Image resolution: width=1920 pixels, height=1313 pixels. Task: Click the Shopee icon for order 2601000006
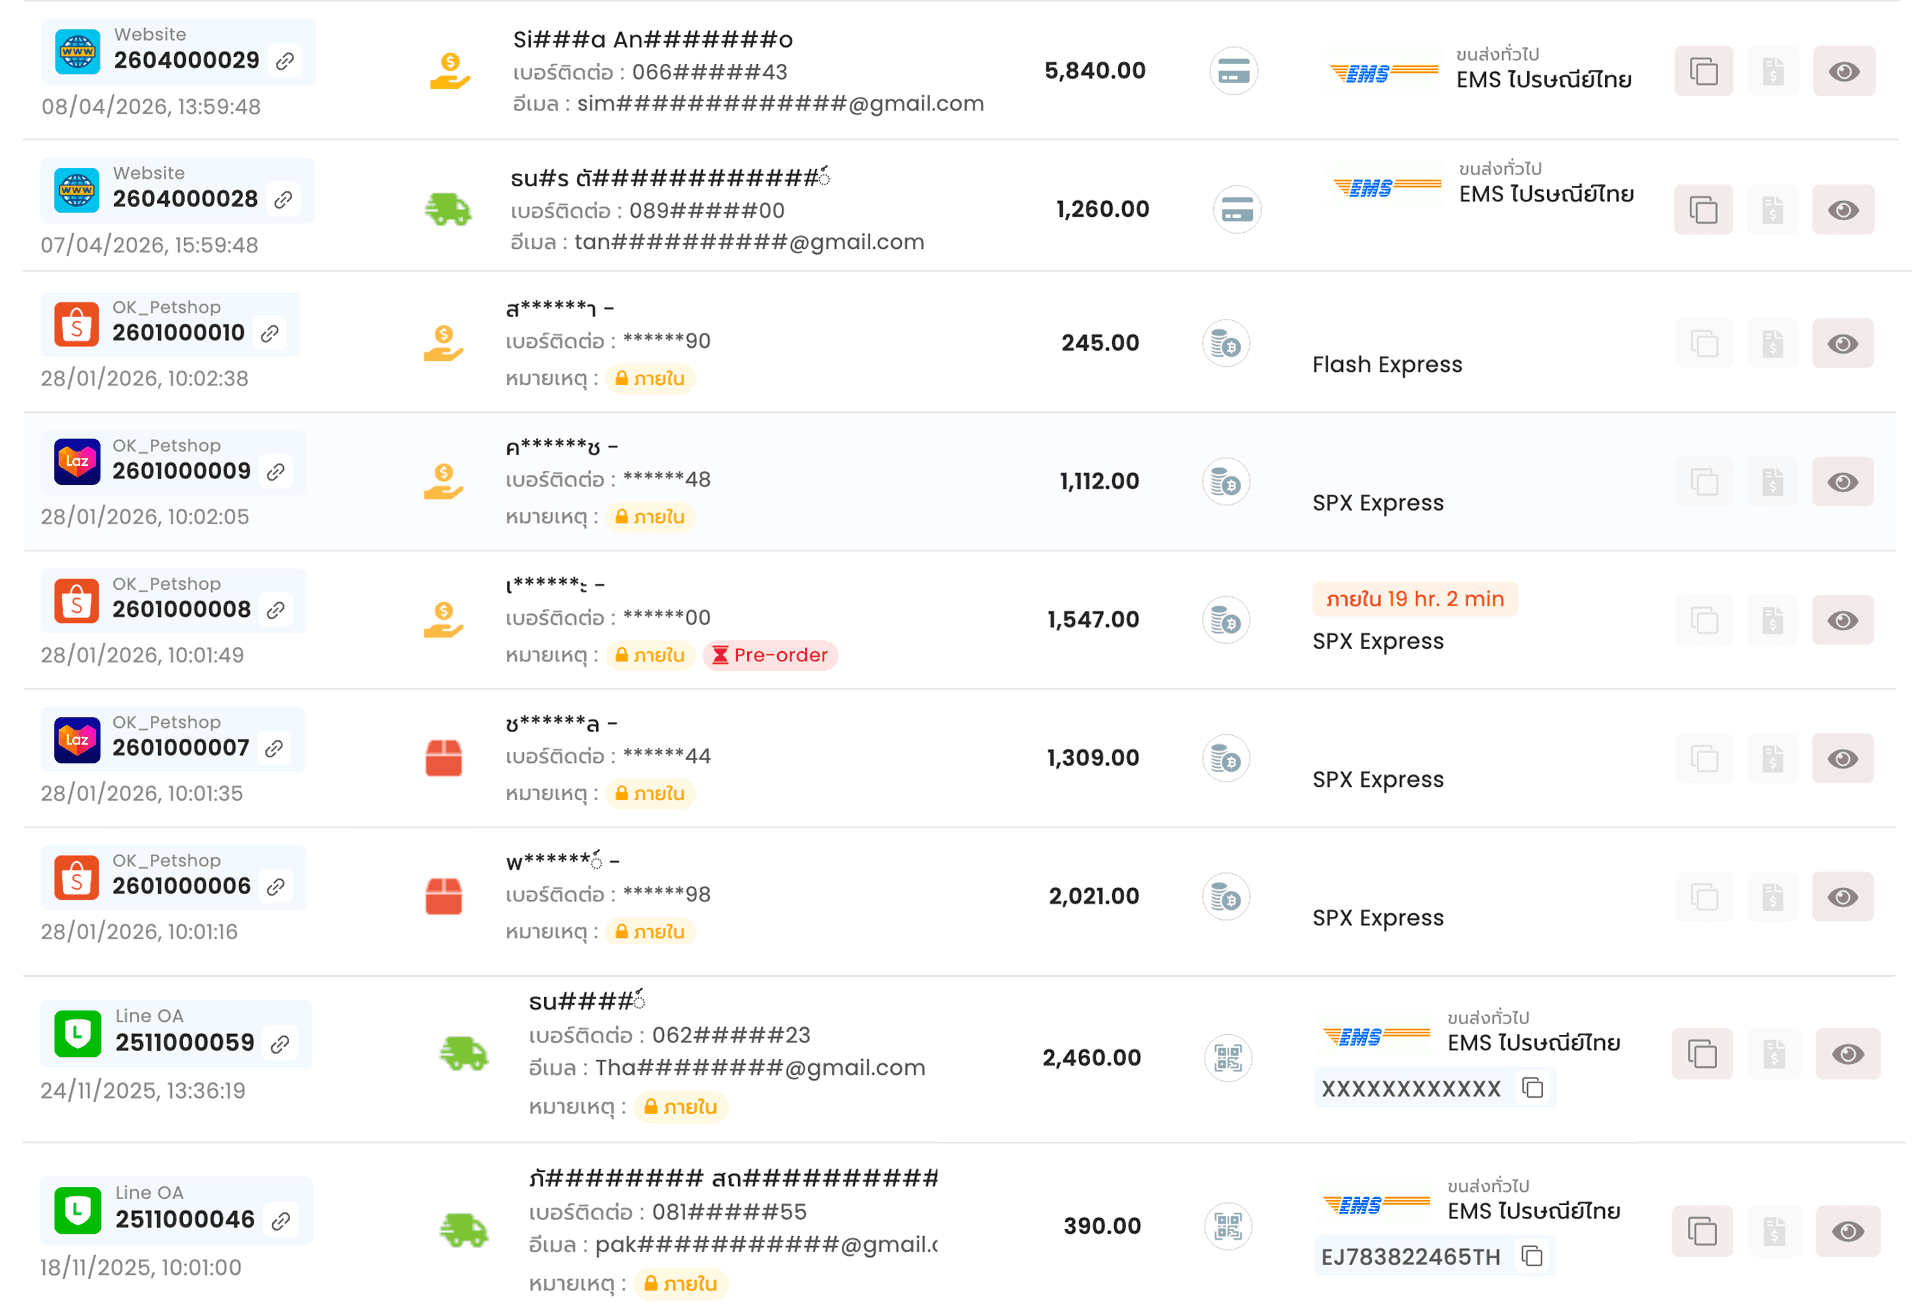(77, 877)
